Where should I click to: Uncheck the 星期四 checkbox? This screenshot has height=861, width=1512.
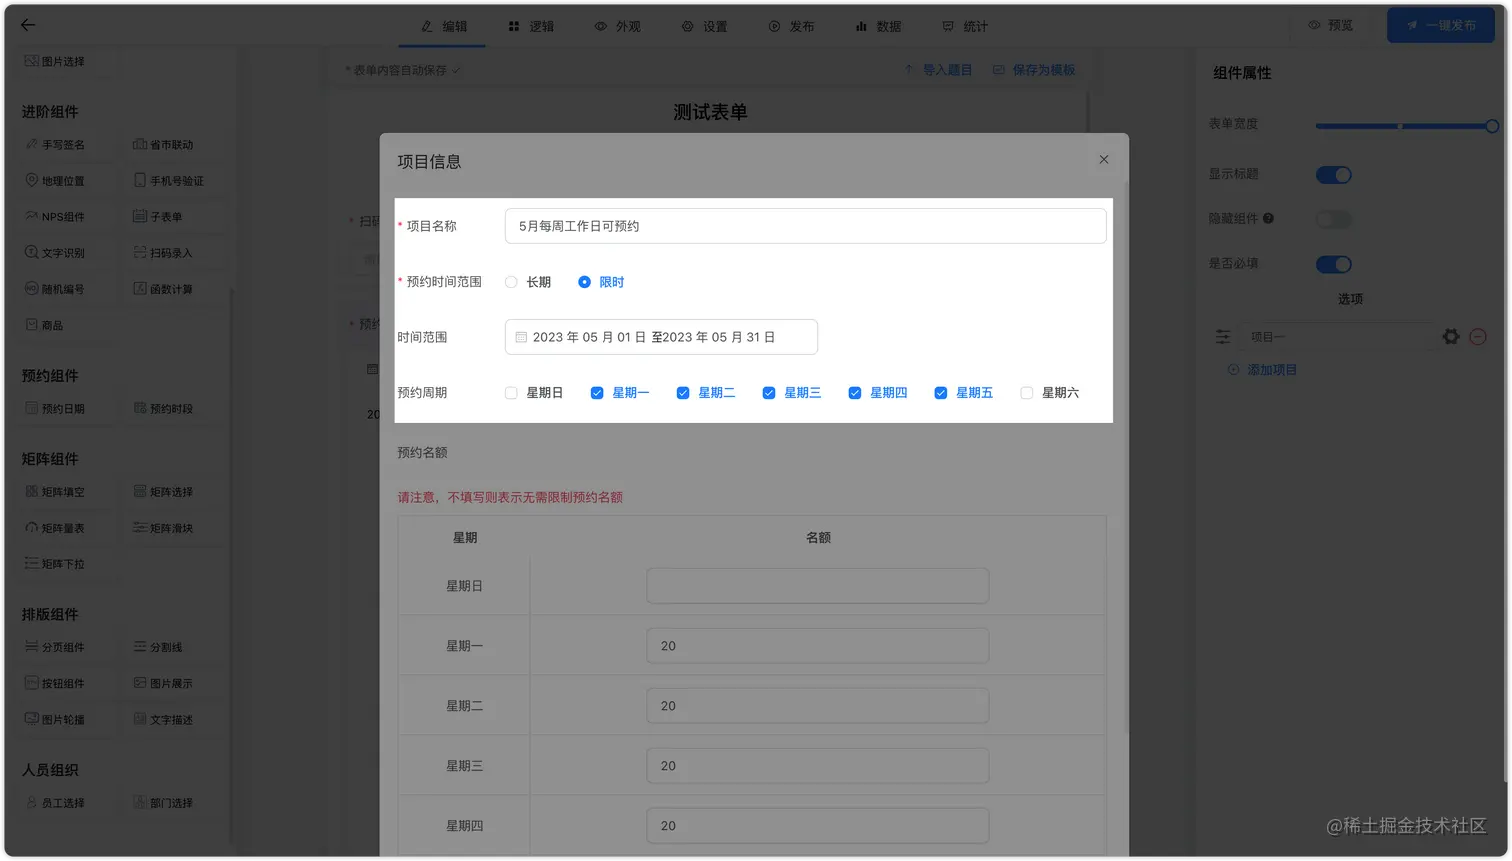[855, 393]
